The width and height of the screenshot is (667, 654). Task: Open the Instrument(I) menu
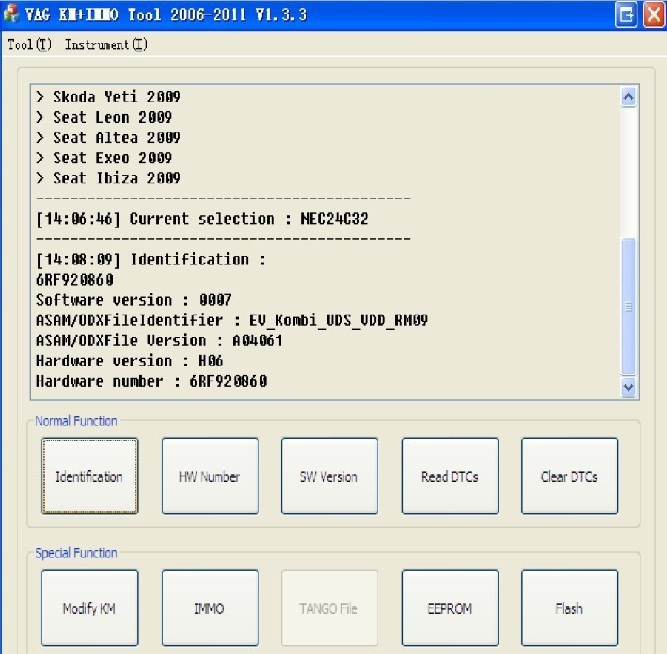[106, 44]
